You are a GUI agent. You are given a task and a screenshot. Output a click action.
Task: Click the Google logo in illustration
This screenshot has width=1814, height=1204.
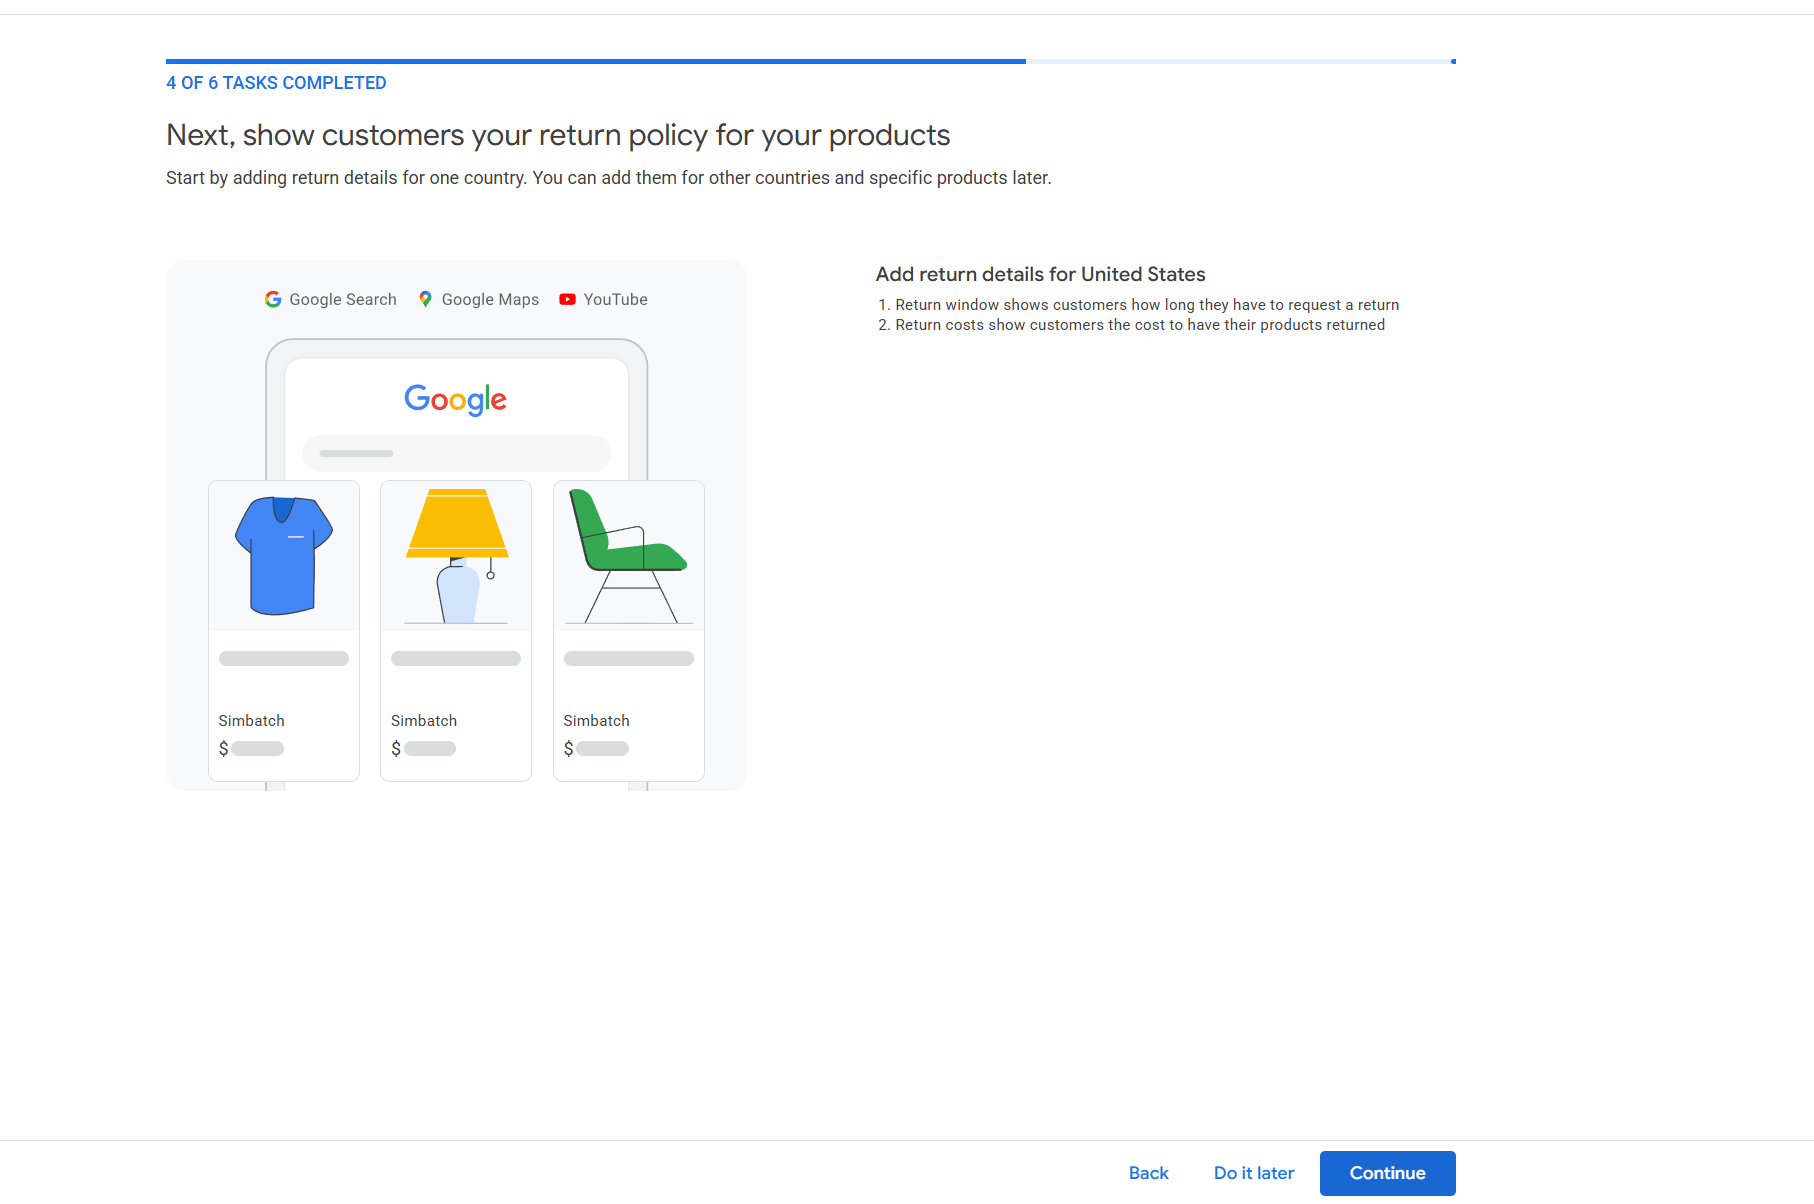click(x=455, y=399)
